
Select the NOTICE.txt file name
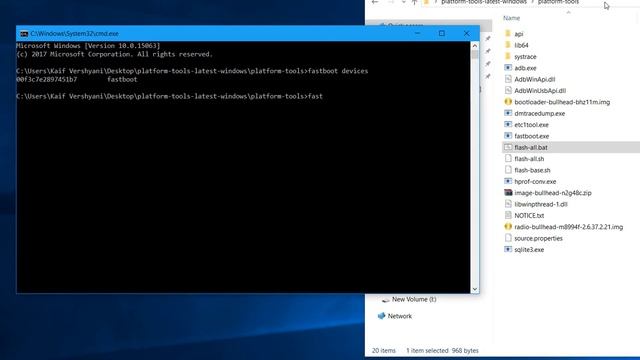[529, 216]
